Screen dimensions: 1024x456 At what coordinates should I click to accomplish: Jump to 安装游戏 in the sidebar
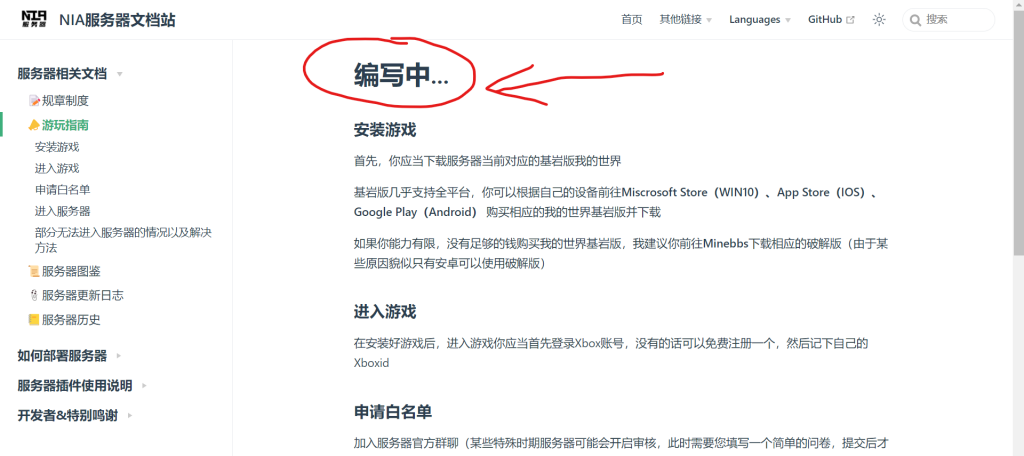(57, 147)
